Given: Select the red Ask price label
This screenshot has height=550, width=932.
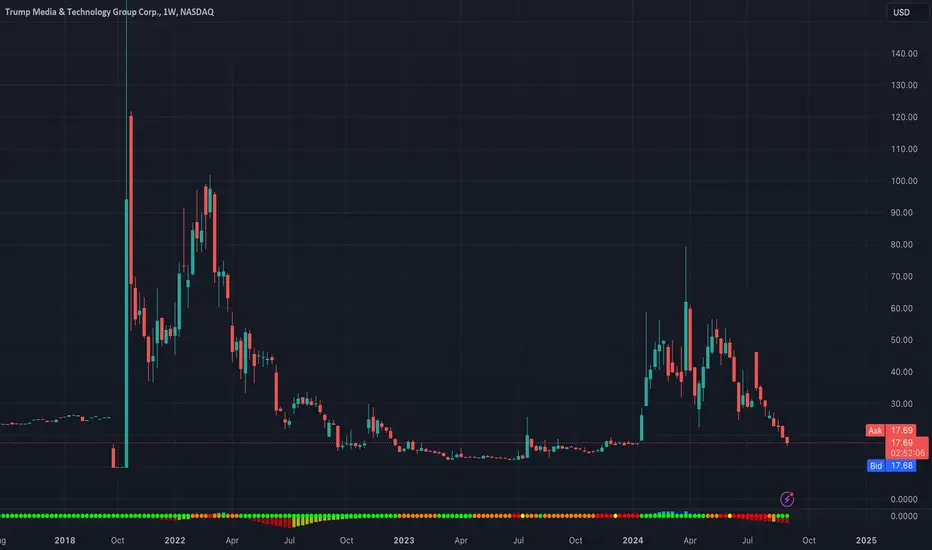Looking at the screenshot, I should 875,430.
